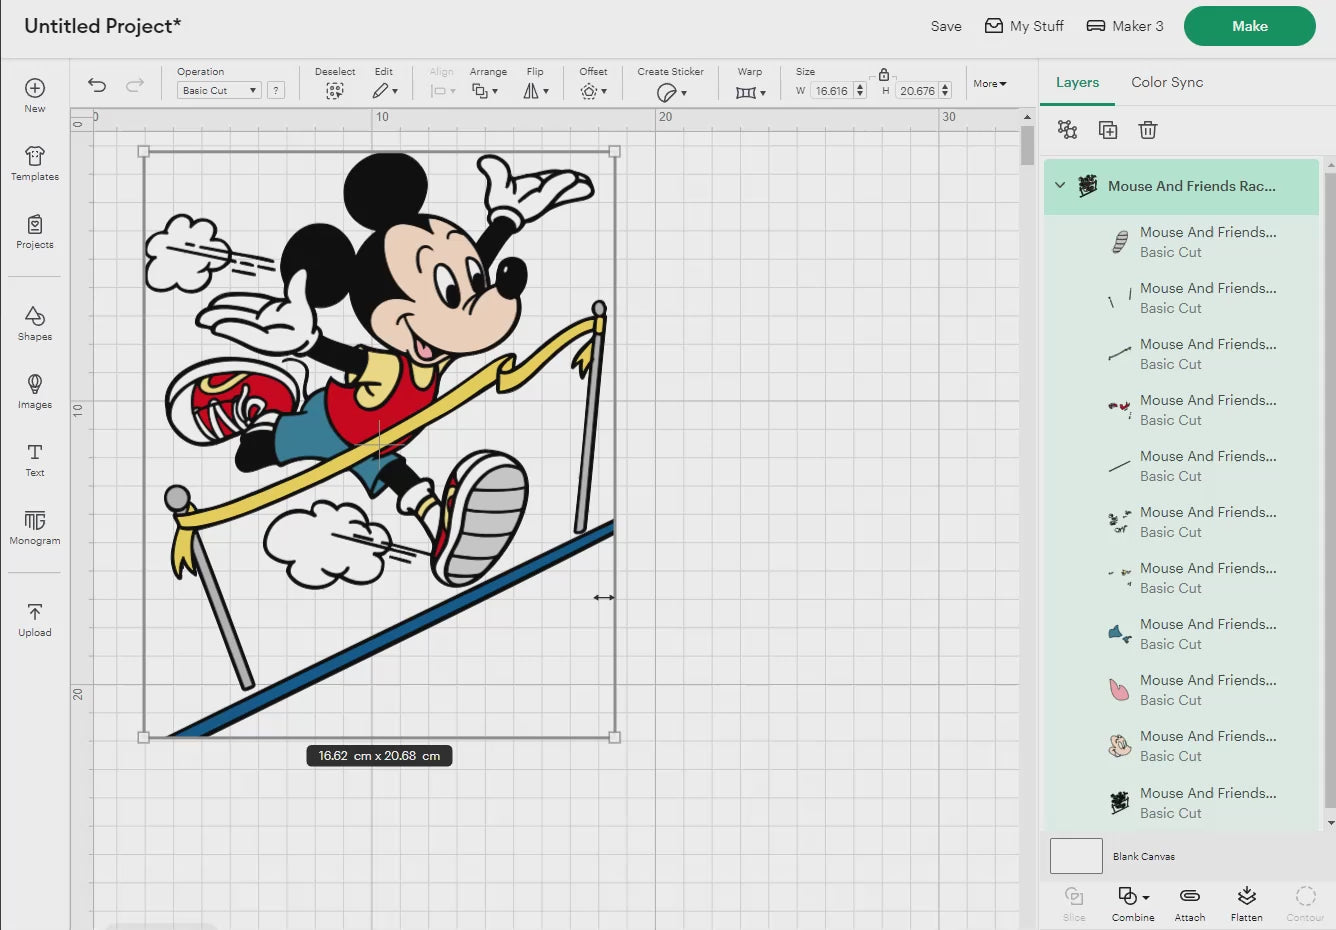Open the Templates panel
This screenshot has height=930, width=1336.
point(35,163)
